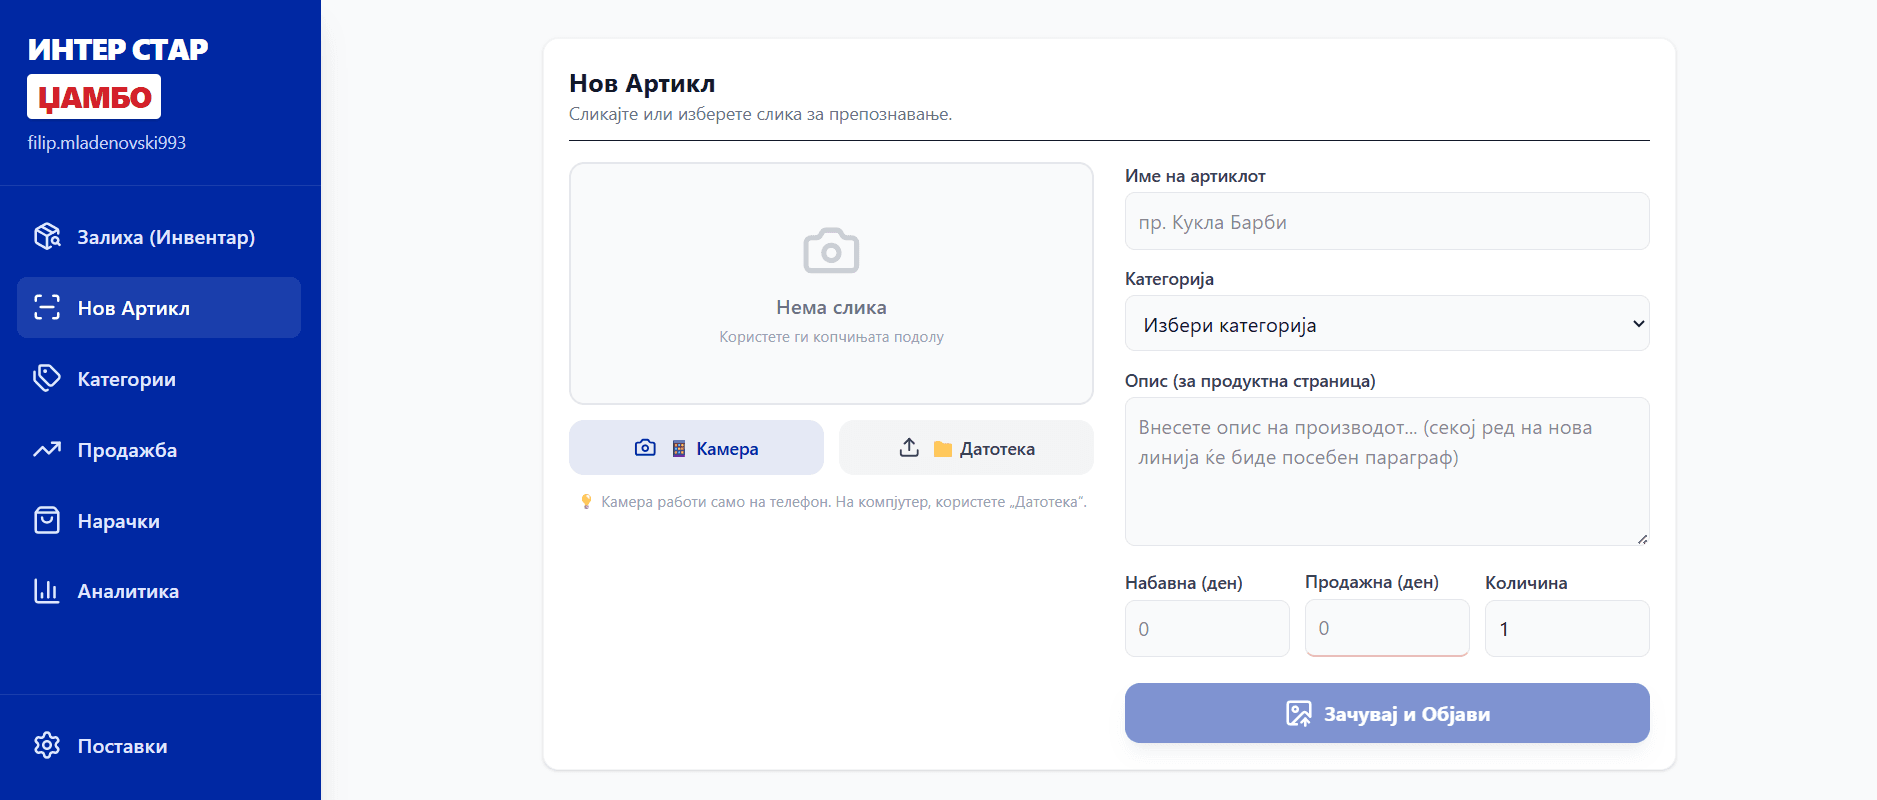Navigate to Нарачки
Image resolution: width=1877 pixels, height=800 pixels.
point(159,521)
